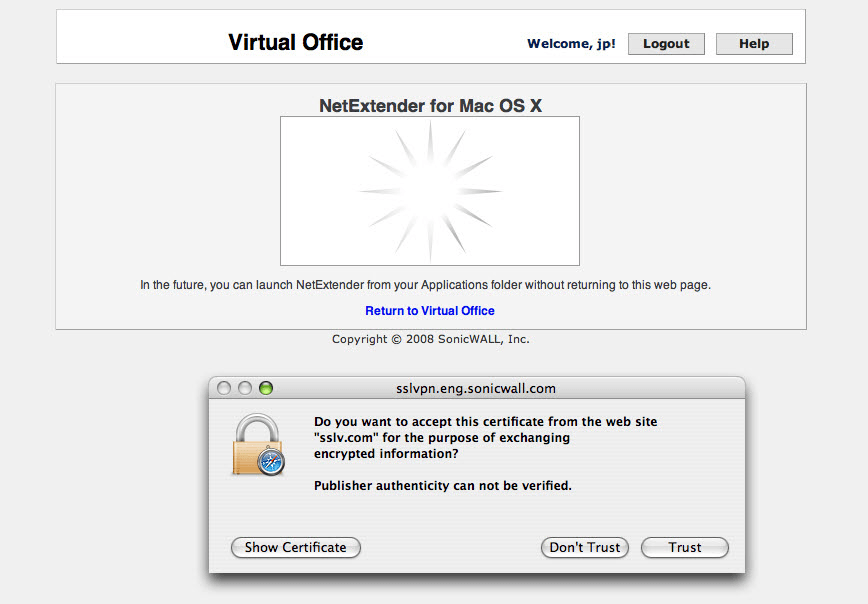
Task: Click the sslvpn.eng.sonicwall.com title bar
Action: coord(477,388)
